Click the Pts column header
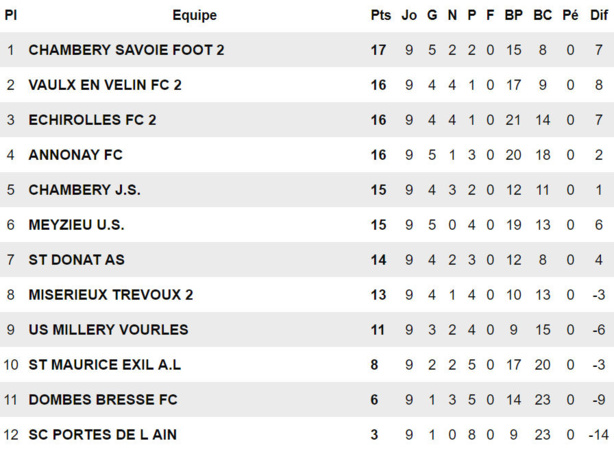 coord(380,15)
